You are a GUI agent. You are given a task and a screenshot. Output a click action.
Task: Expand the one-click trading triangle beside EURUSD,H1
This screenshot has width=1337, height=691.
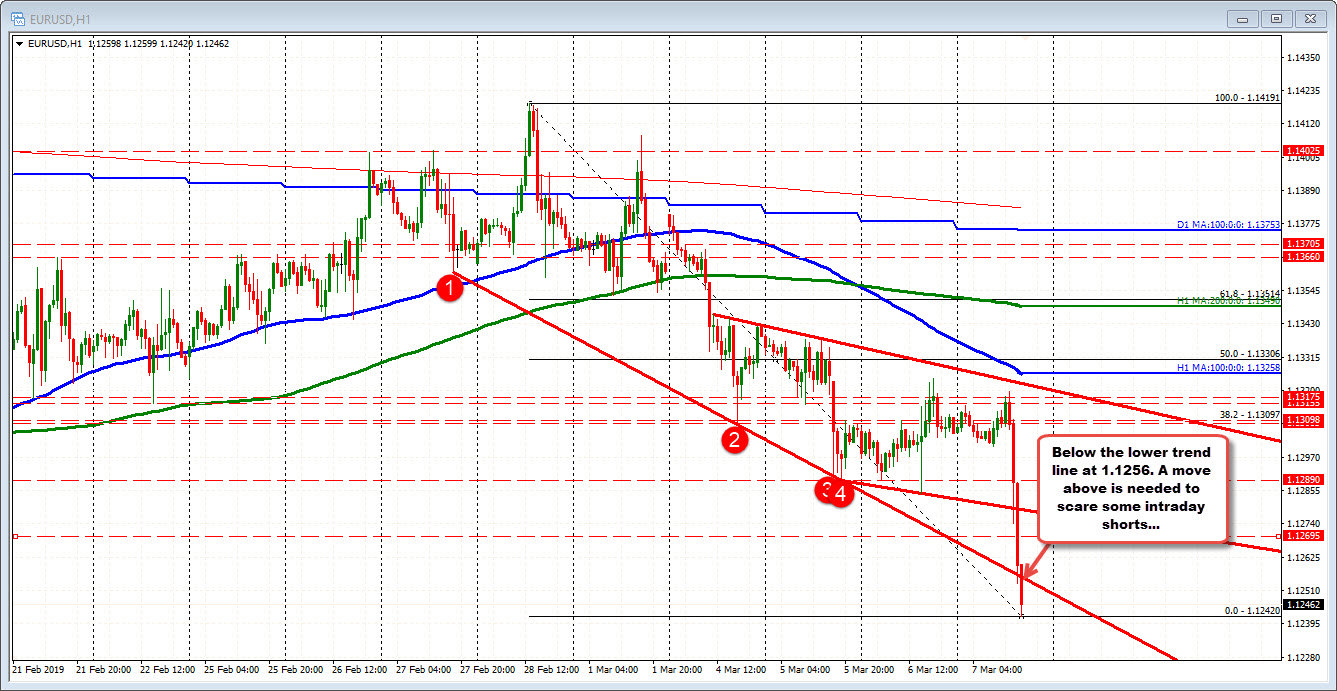(19, 44)
